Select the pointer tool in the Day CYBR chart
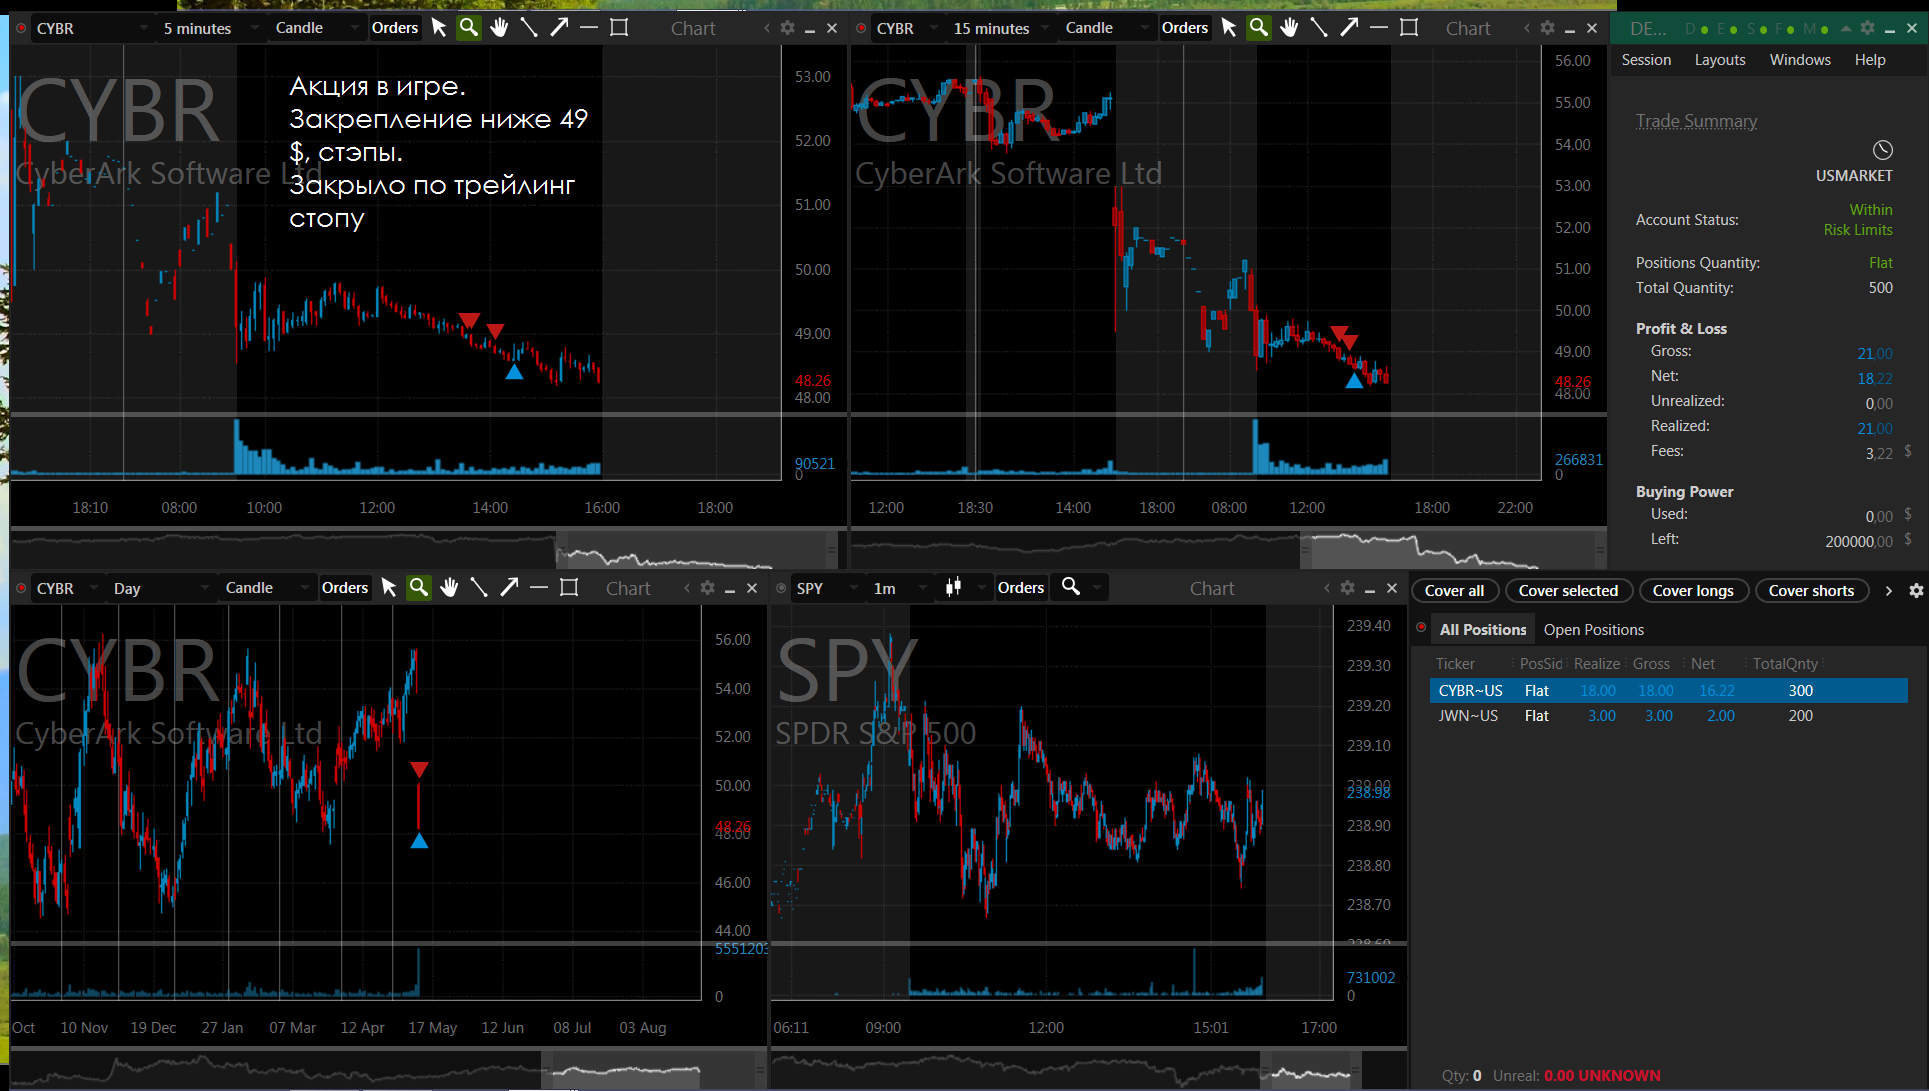Screen dimensions: 1929x1091 pos(389,588)
